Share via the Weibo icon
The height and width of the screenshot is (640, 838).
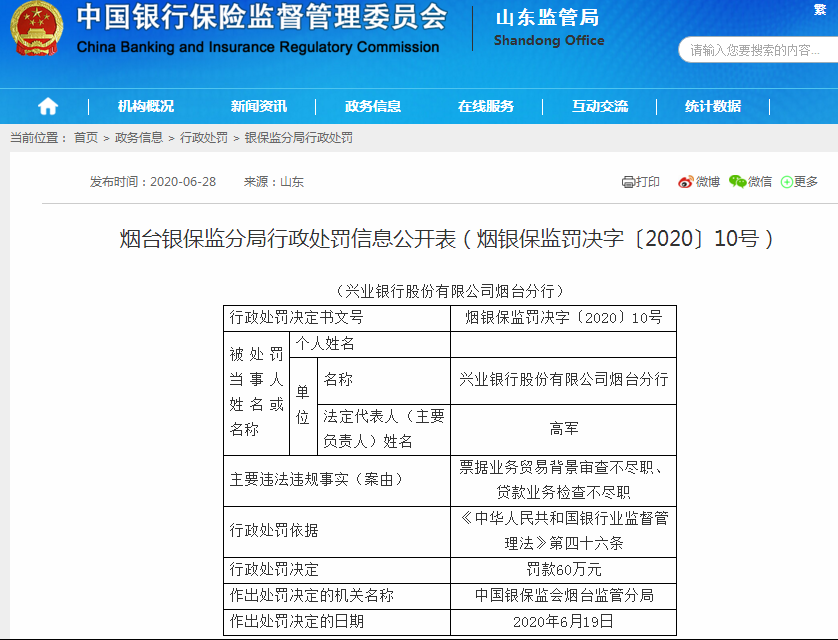click(686, 182)
